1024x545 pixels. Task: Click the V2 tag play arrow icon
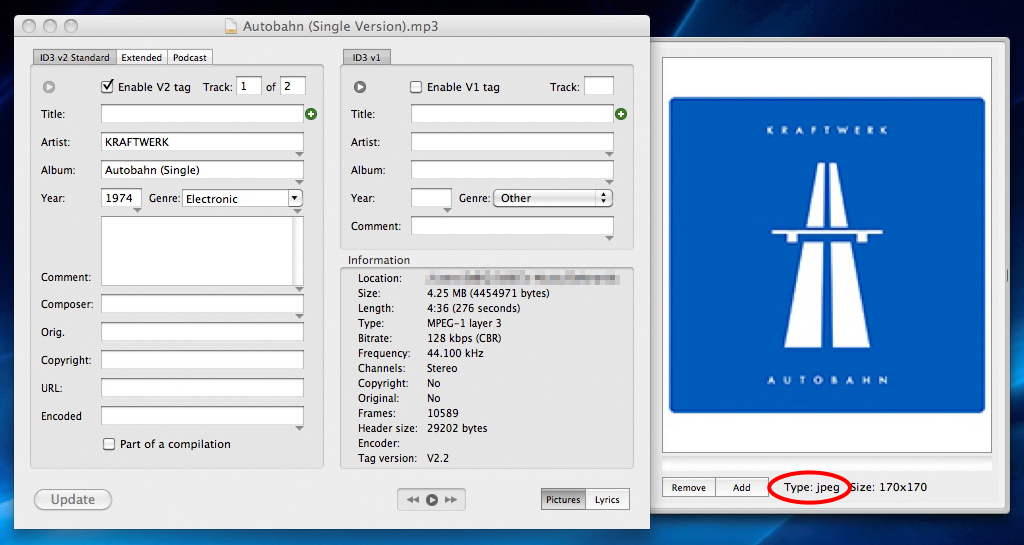(x=49, y=87)
